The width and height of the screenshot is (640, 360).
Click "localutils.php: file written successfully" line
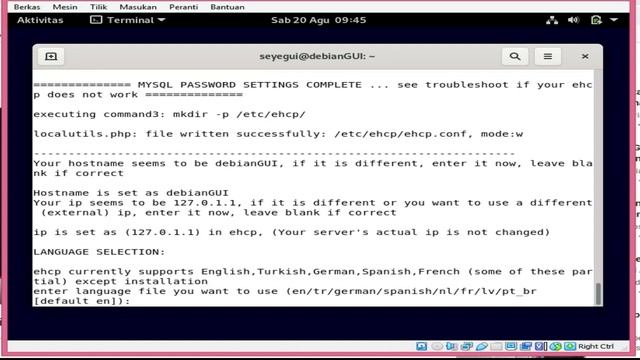coord(278,134)
